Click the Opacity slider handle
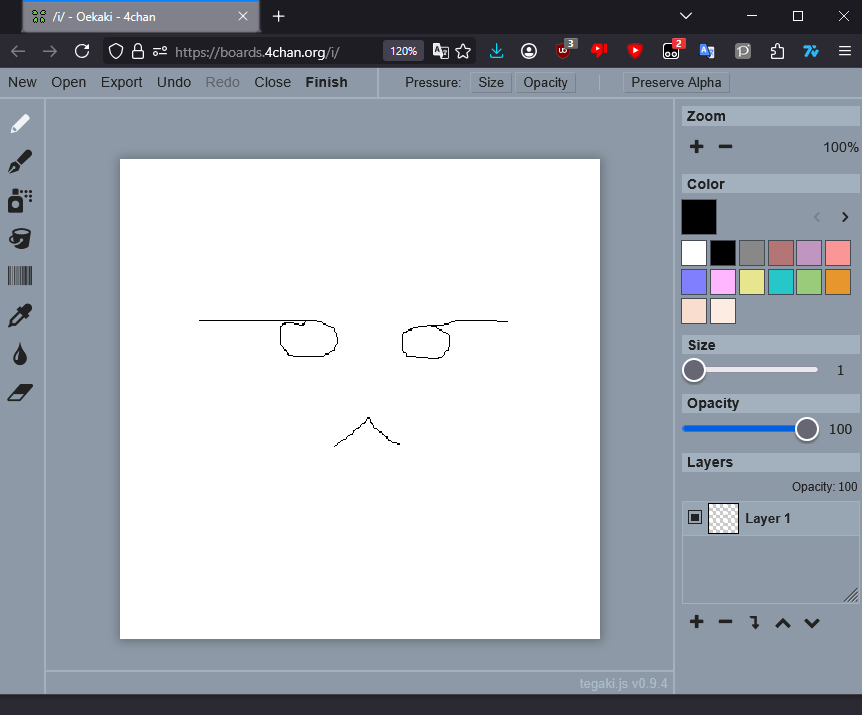This screenshot has height=715, width=862. [806, 429]
